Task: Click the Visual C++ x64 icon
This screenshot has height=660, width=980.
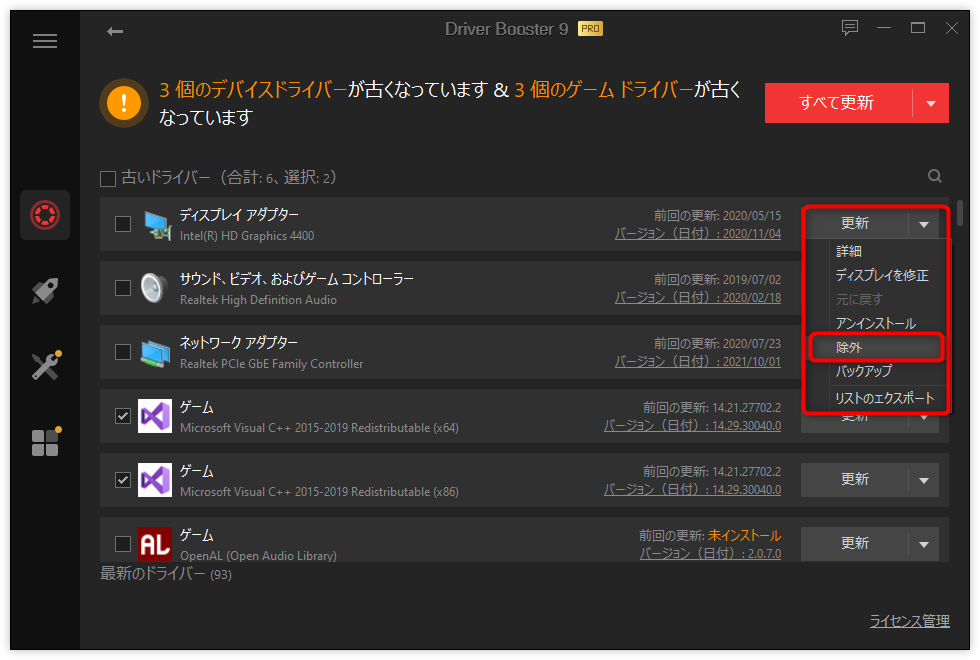Action: (154, 416)
